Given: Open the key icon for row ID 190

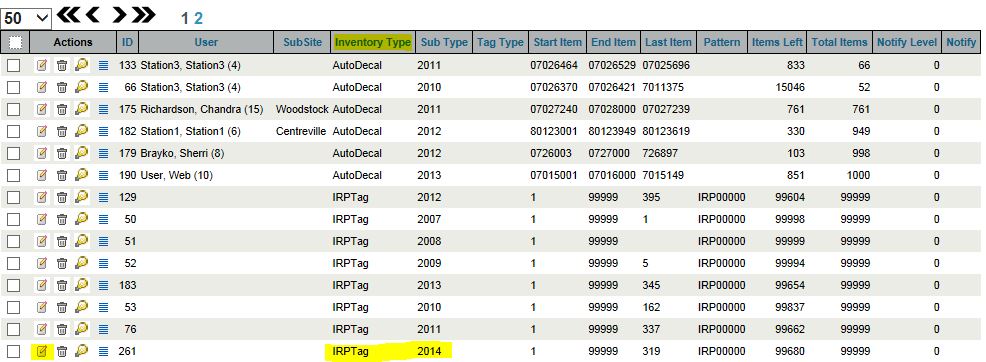Looking at the screenshot, I should pos(82,175).
